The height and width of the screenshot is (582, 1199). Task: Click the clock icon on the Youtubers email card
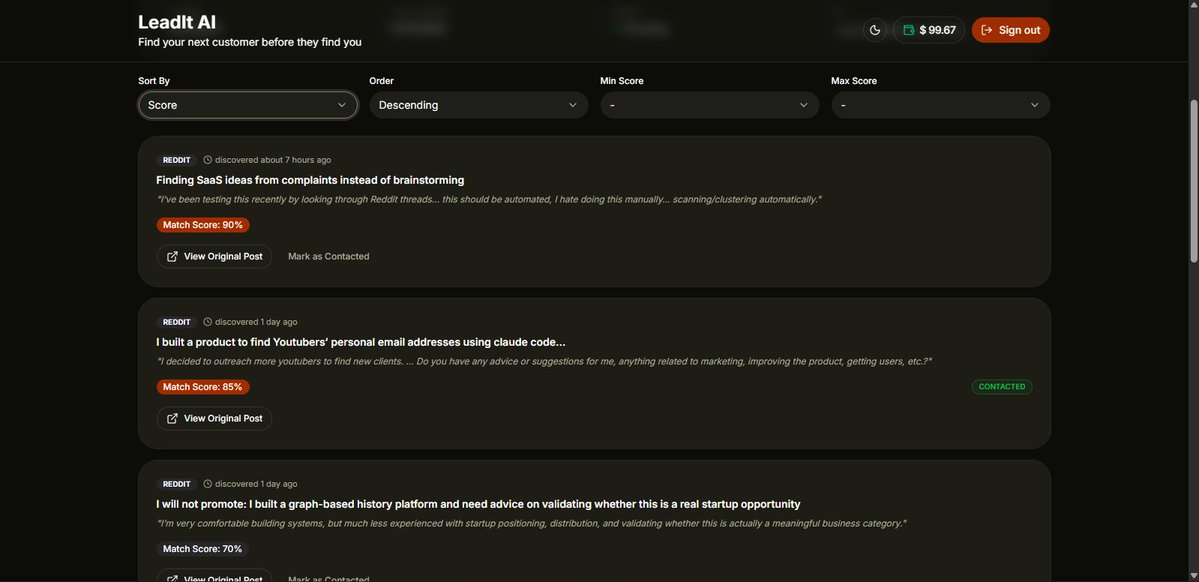tap(207, 322)
